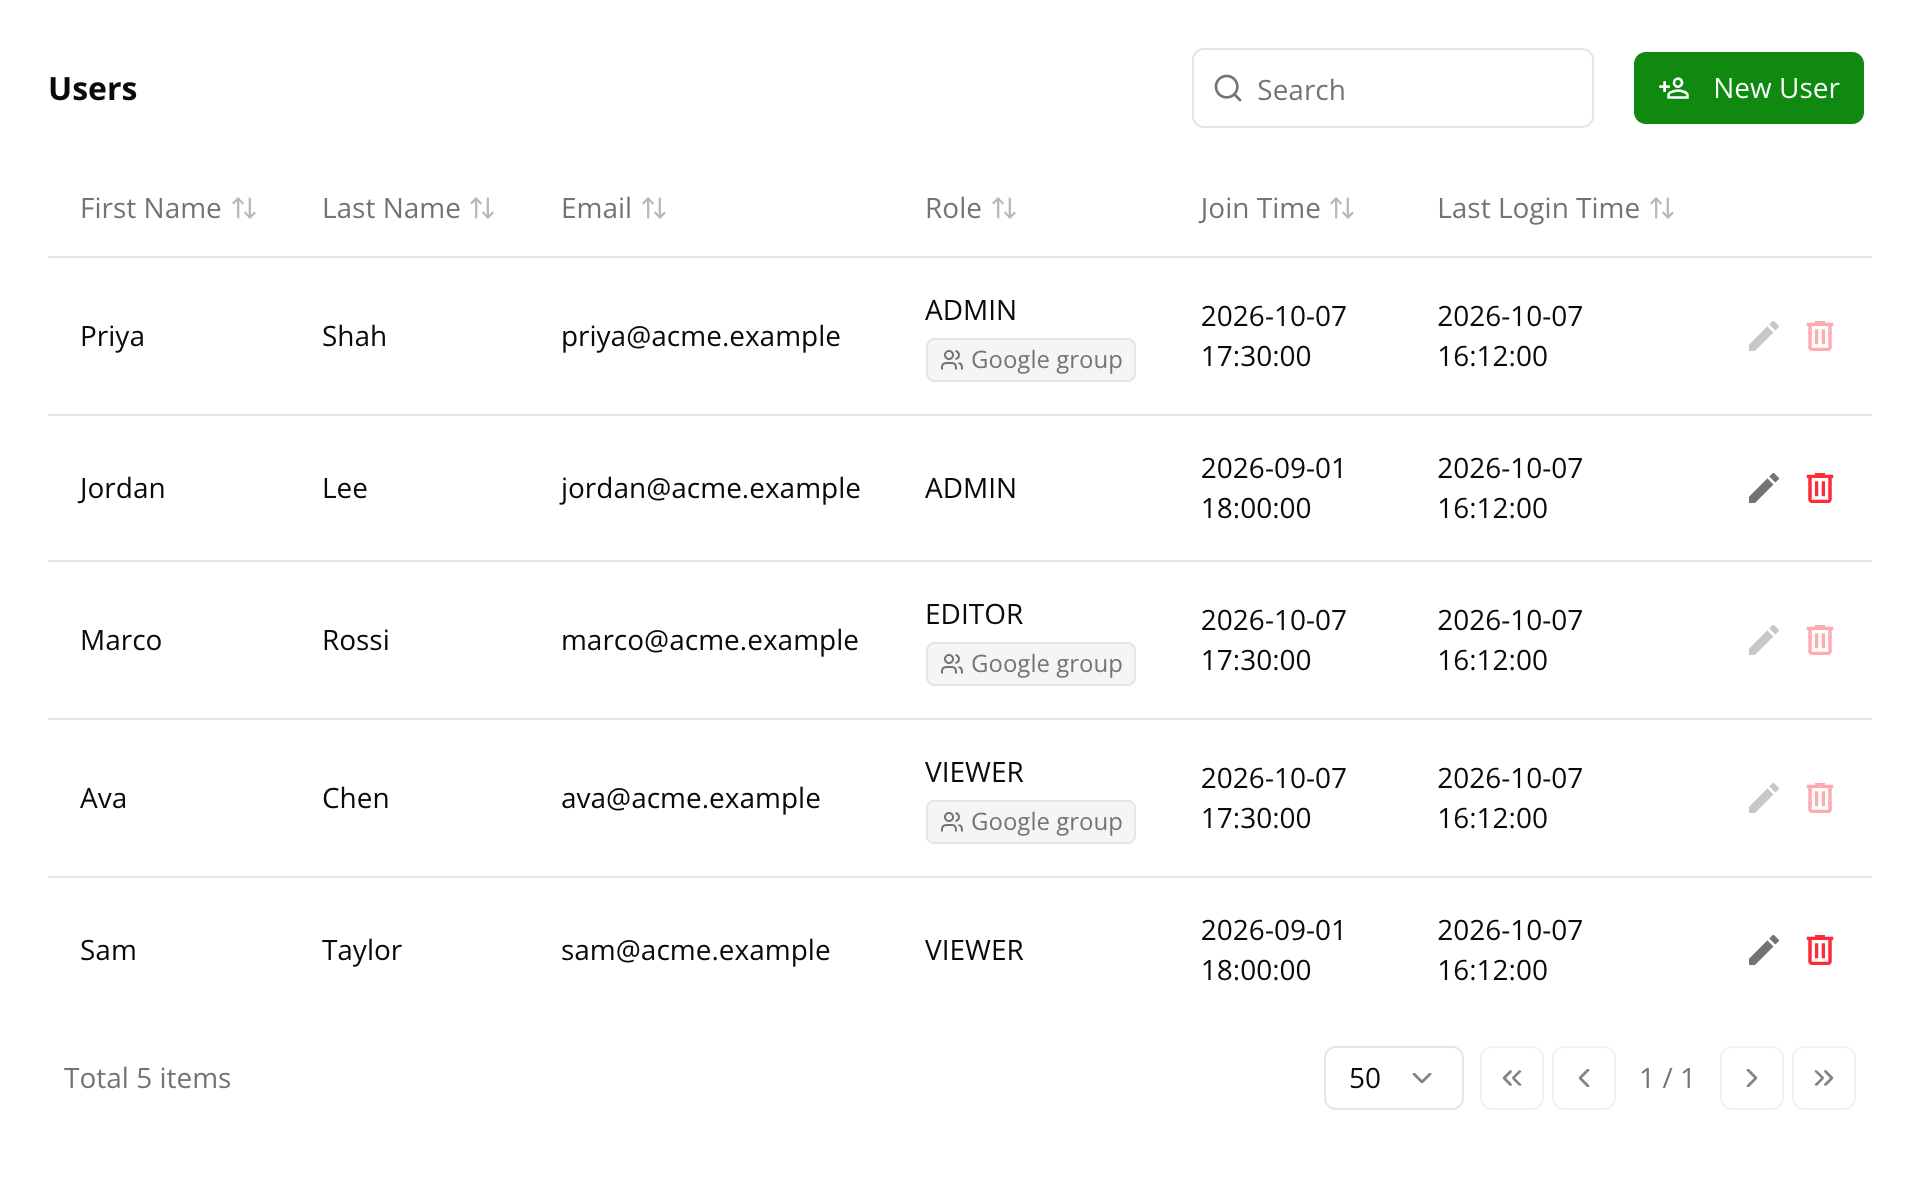The image size is (1920, 1182).
Task: Click the Google group badge for Priya
Action: (1030, 360)
